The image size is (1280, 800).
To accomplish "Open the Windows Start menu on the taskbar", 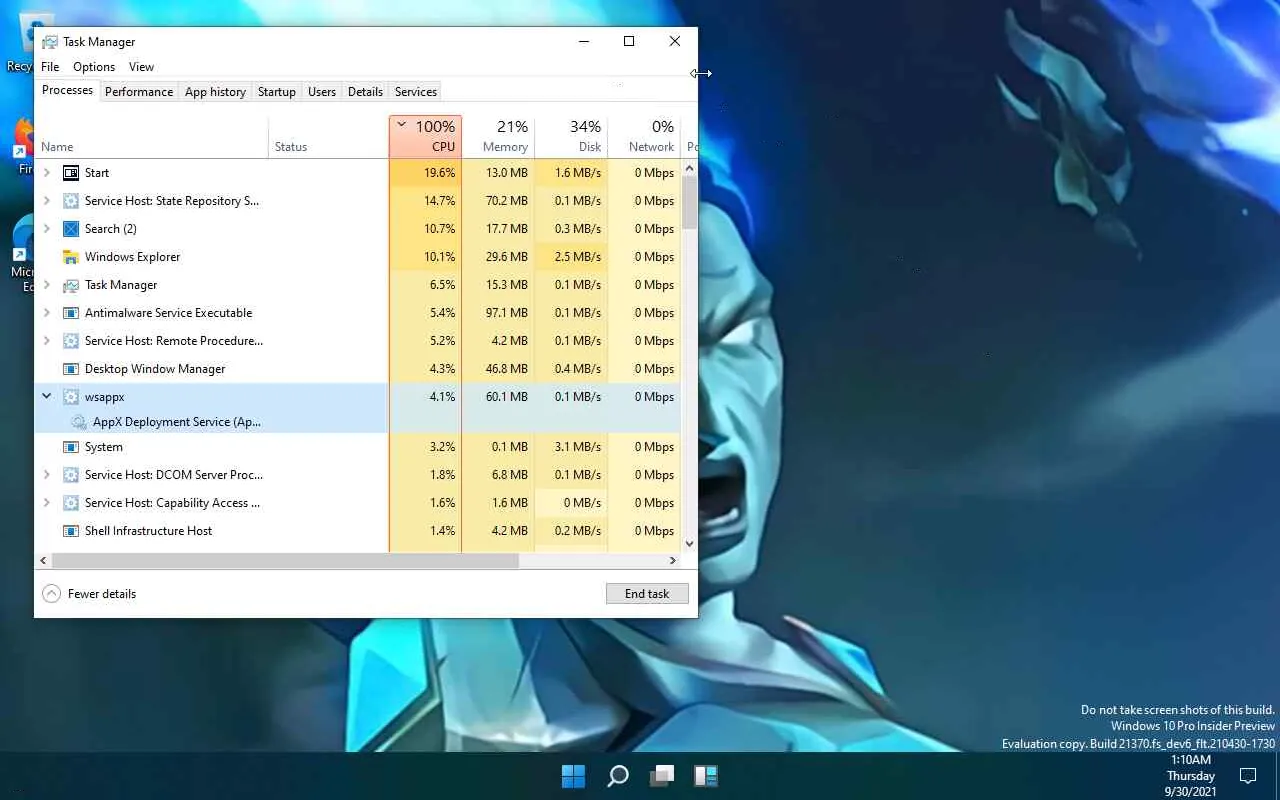I will pyautogui.click(x=573, y=775).
